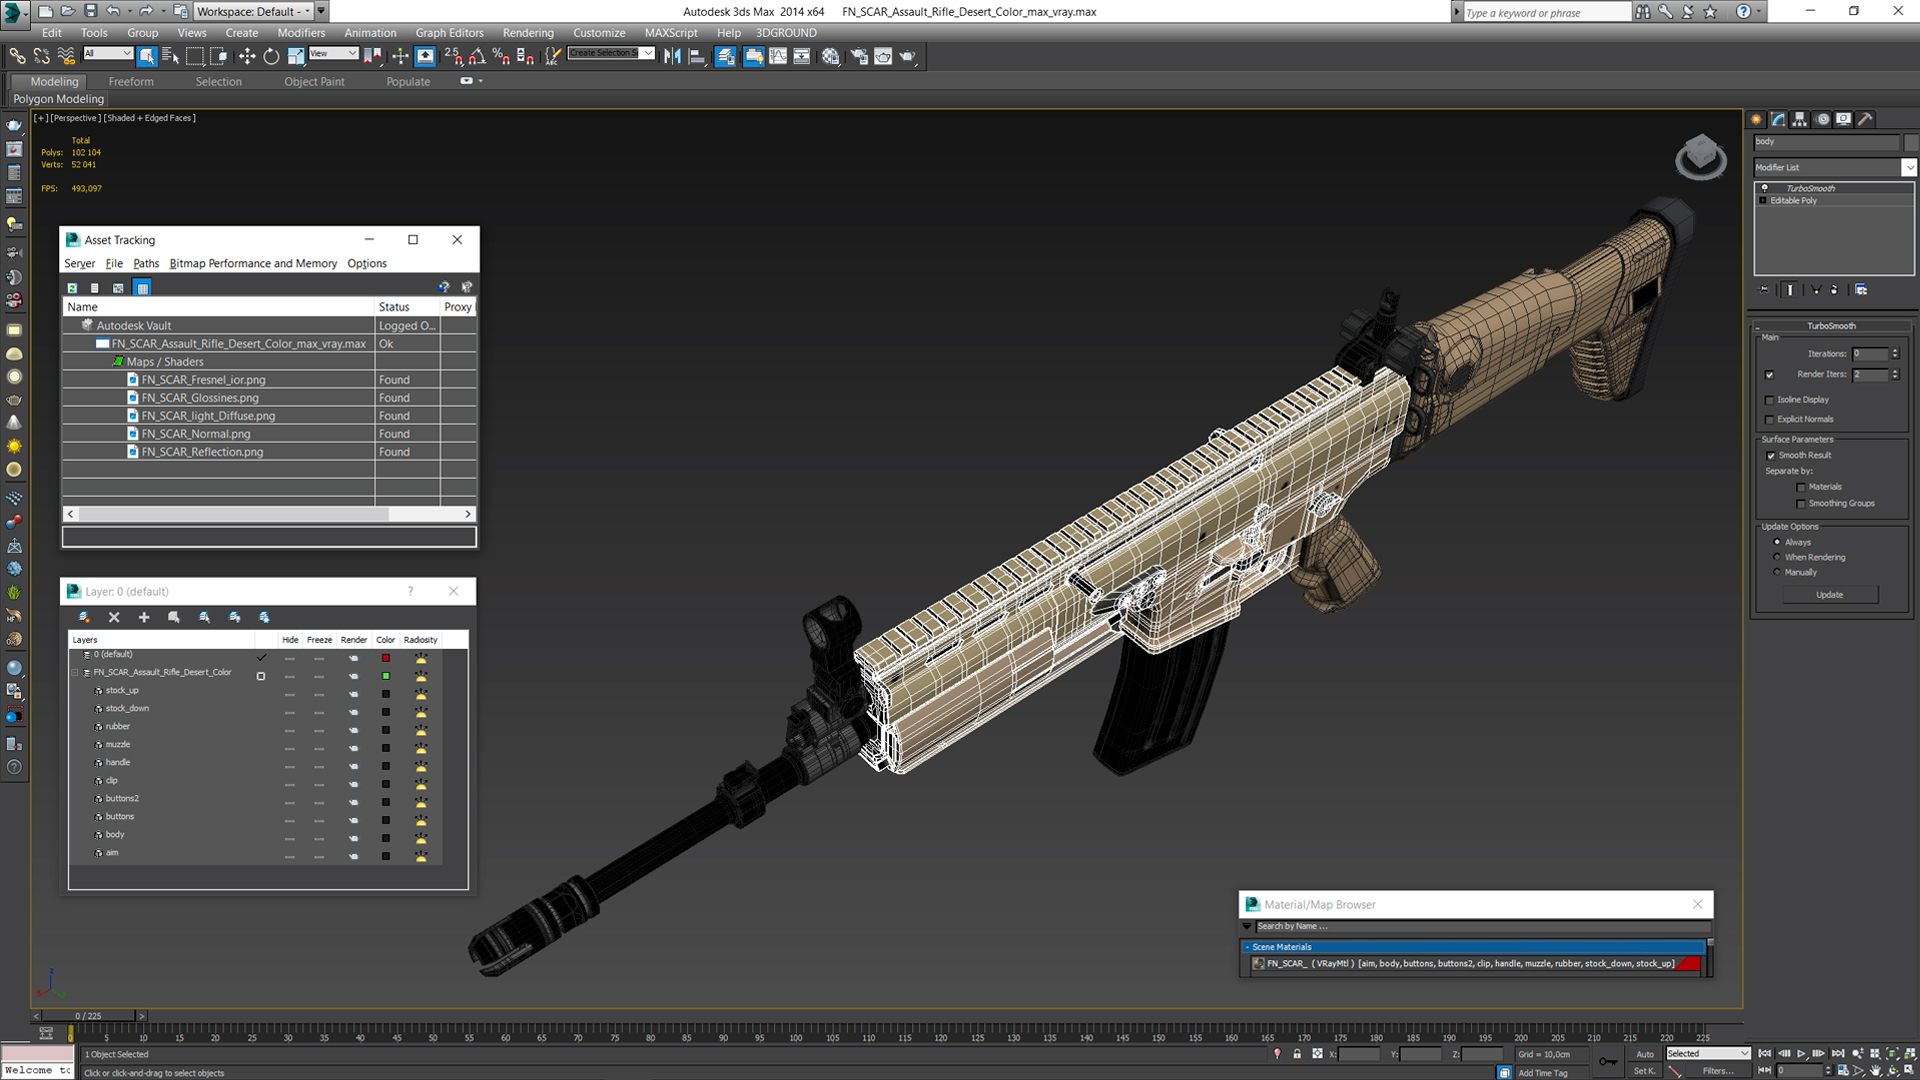1920x1080 pixels.
Task: Click the Auto key button
Action: coord(1645,1054)
